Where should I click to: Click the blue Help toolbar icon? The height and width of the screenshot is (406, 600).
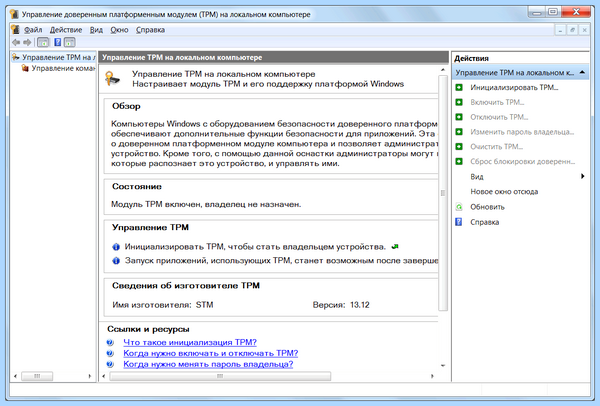tap(57, 42)
